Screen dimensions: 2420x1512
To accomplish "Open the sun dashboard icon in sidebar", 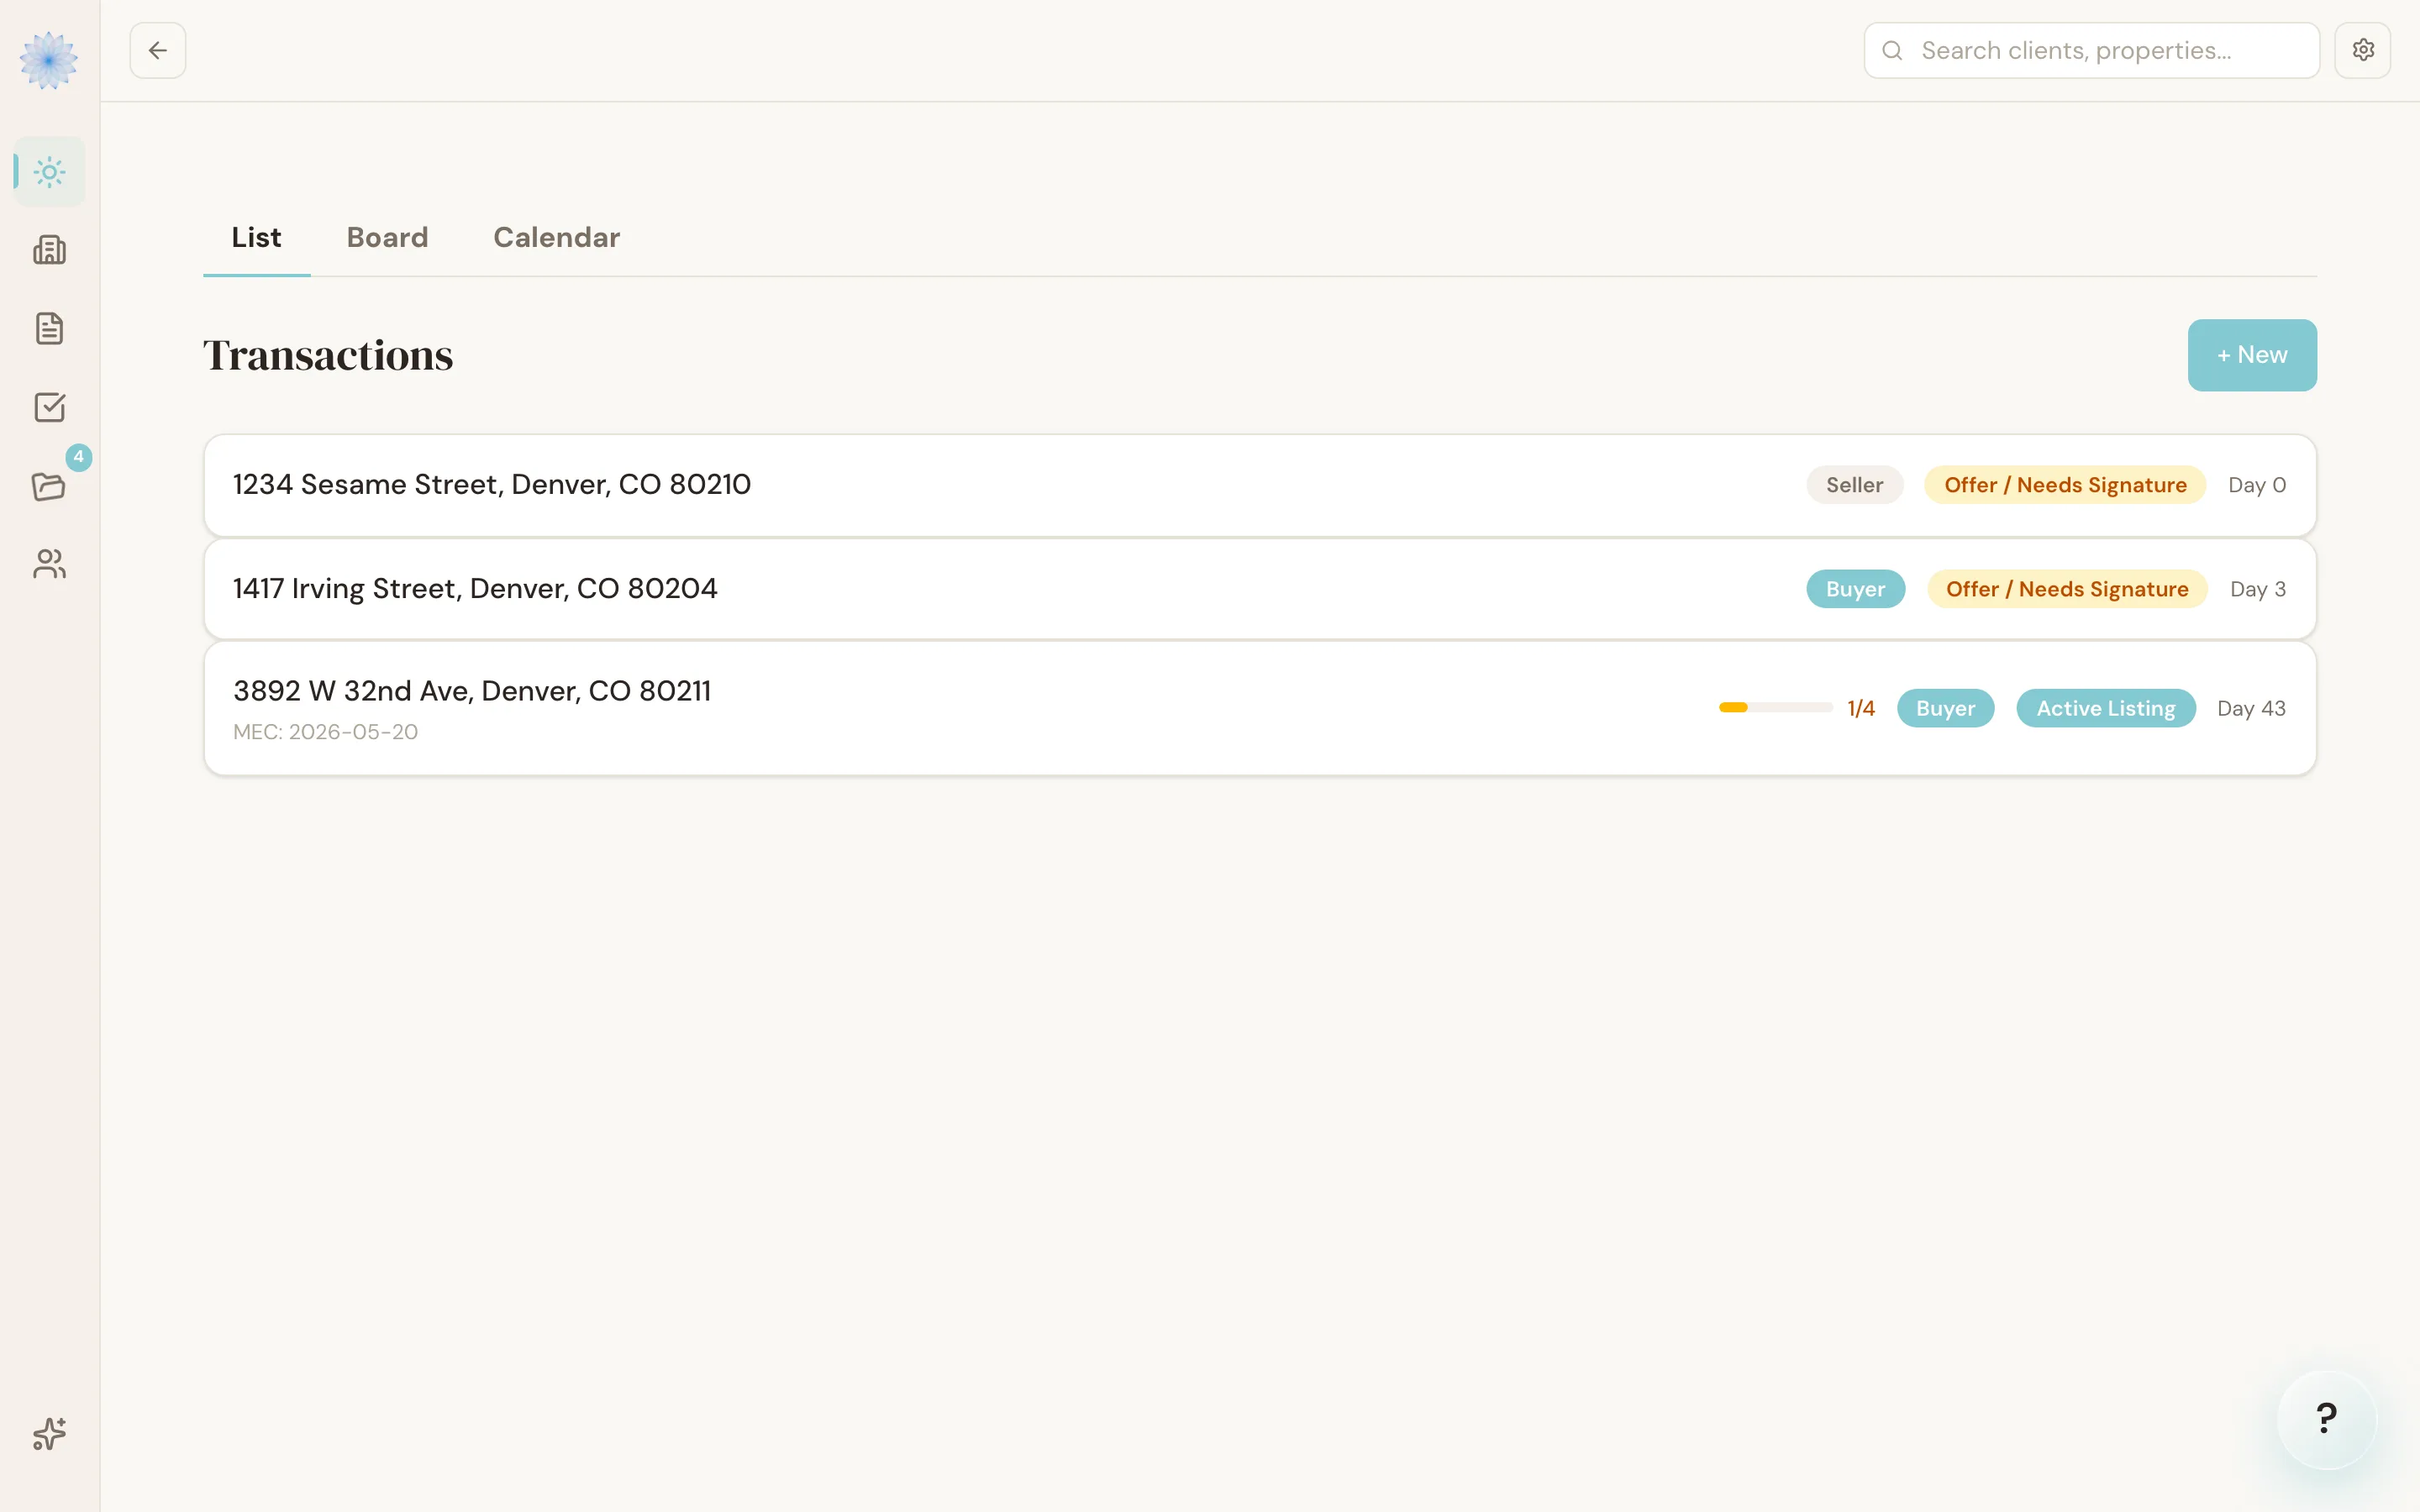I will coord(49,172).
